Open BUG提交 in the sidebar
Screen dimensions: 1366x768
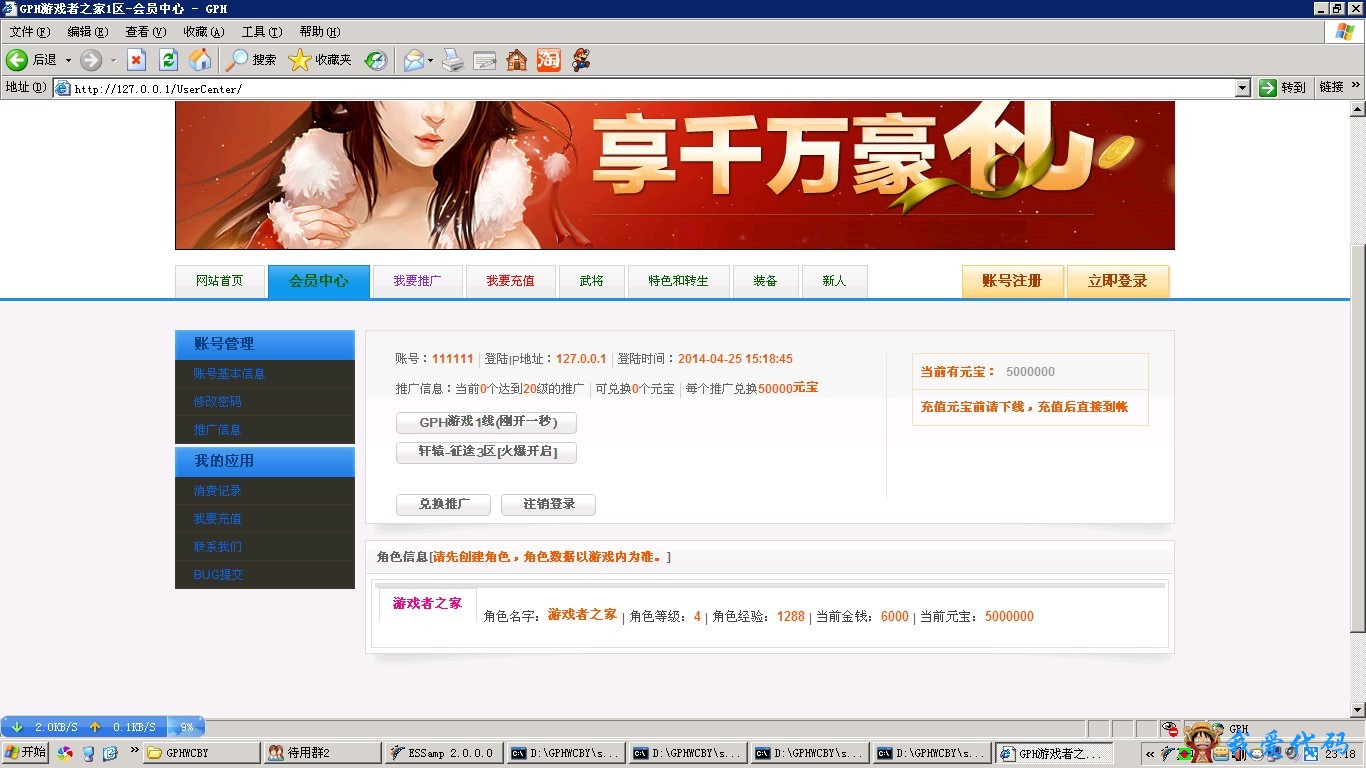[219, 575]
